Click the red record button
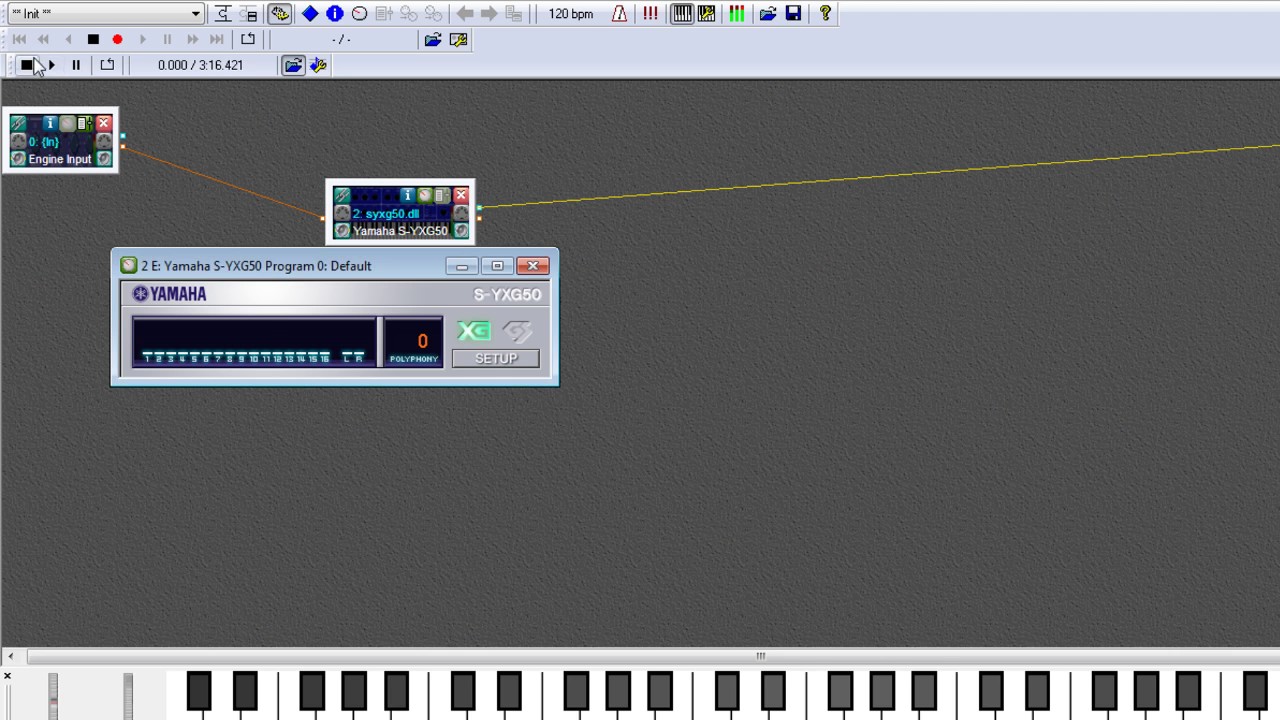This screenshot has height=720, width=1280. point(117,40)
